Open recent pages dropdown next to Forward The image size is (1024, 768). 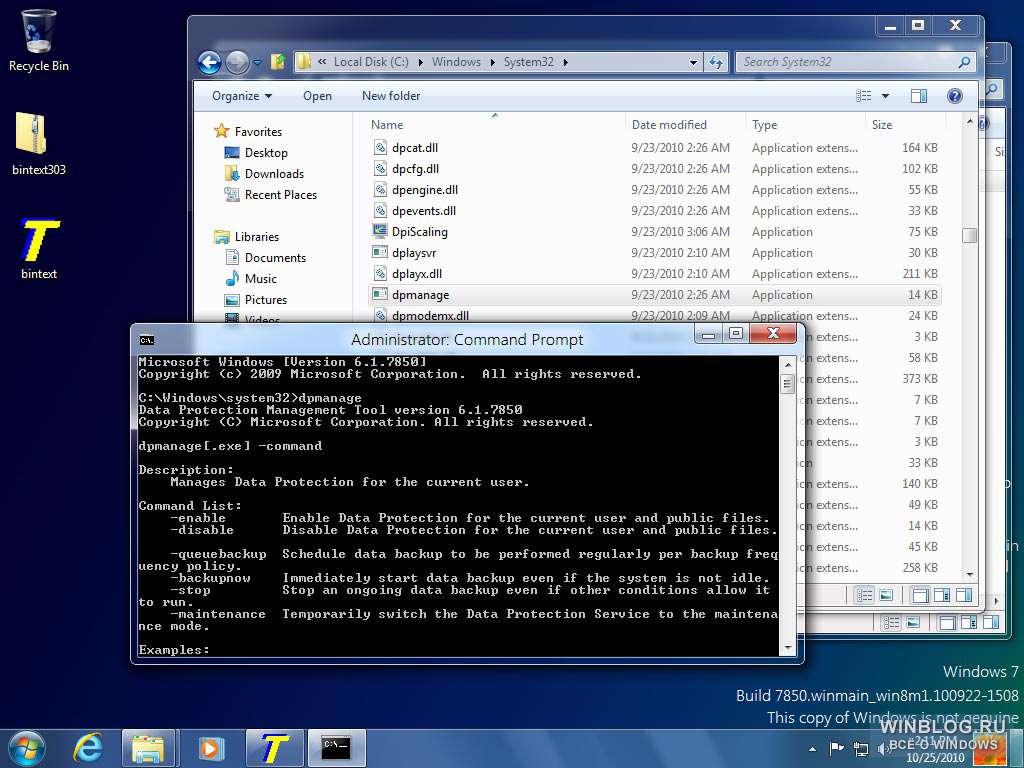[x=257, y=63]
